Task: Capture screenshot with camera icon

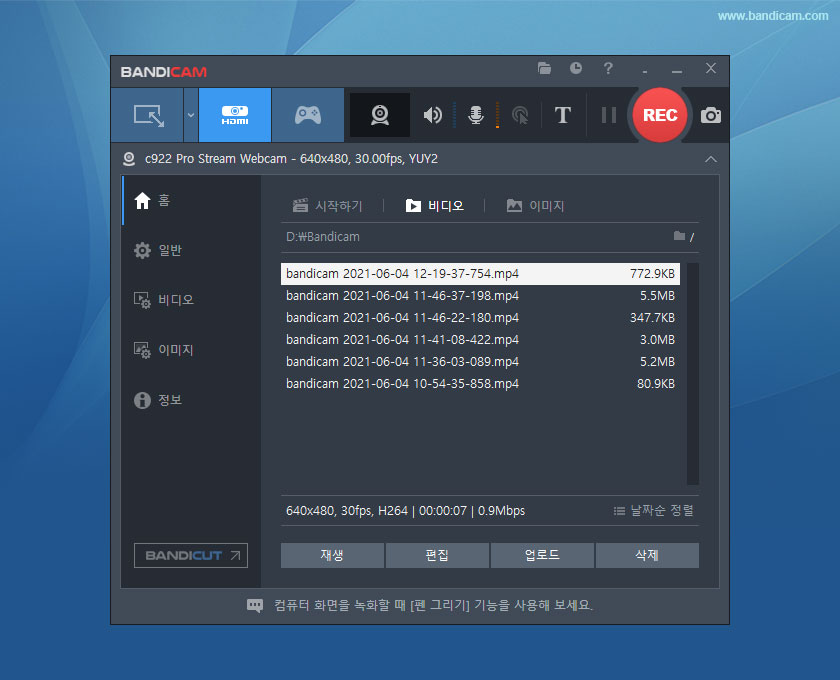Action: point(710,115)
